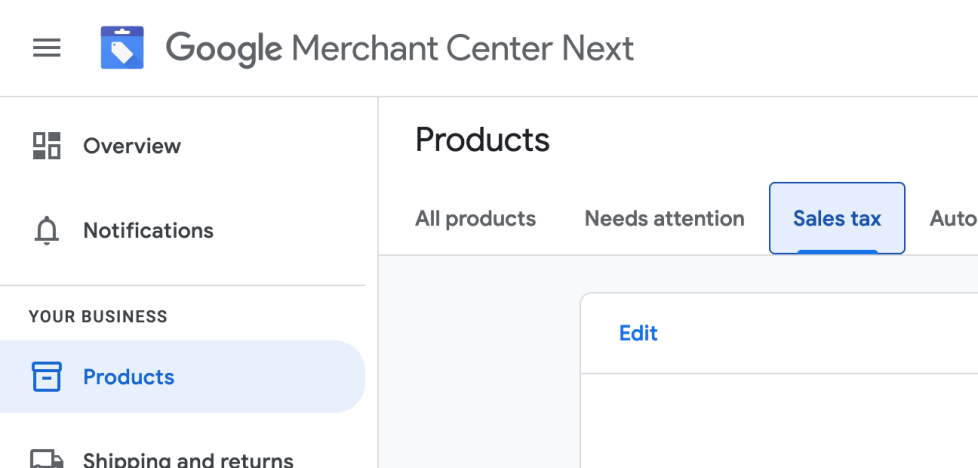Open the partially visible Auto tab

pyautogui.click(x=953, y=218)
